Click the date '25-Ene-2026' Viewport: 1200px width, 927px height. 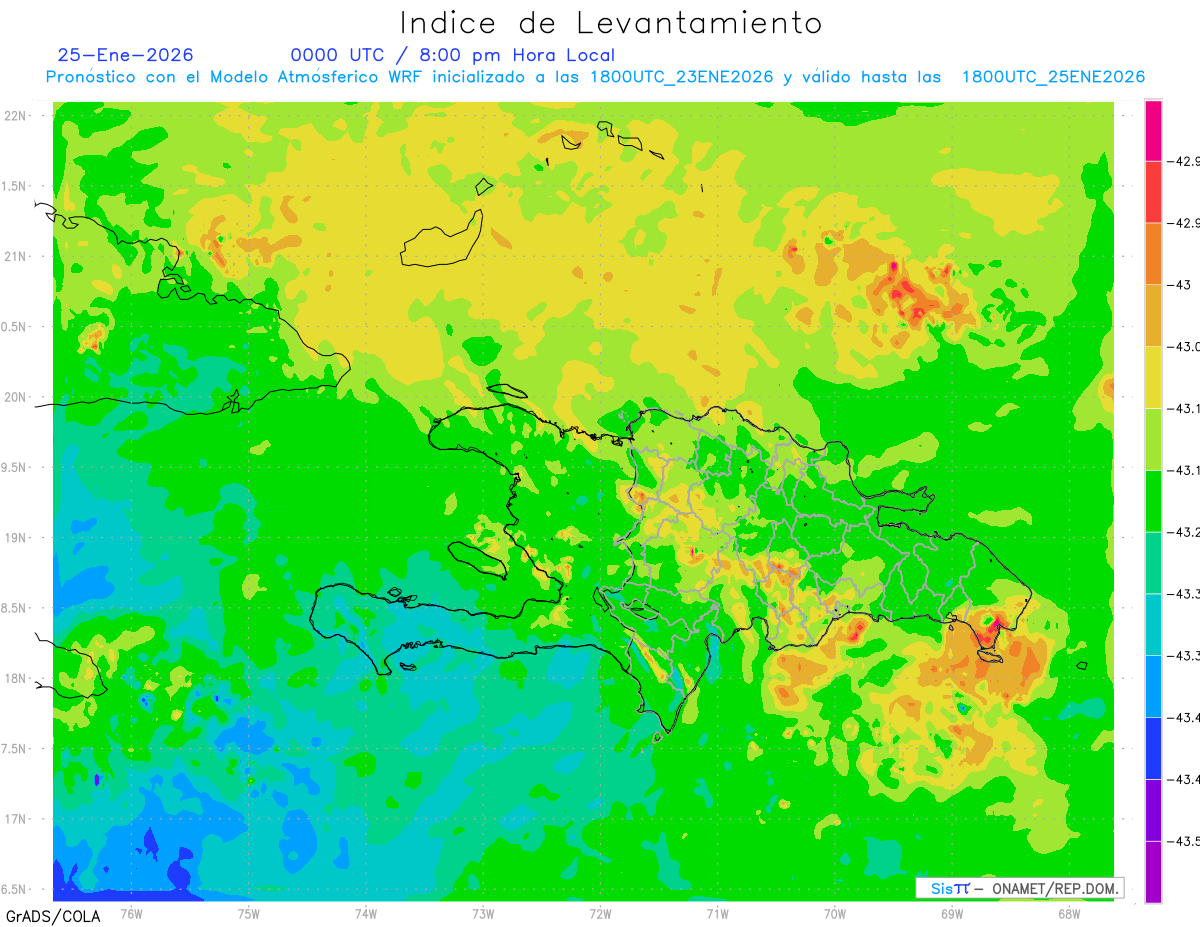click(x=126, y=55)
